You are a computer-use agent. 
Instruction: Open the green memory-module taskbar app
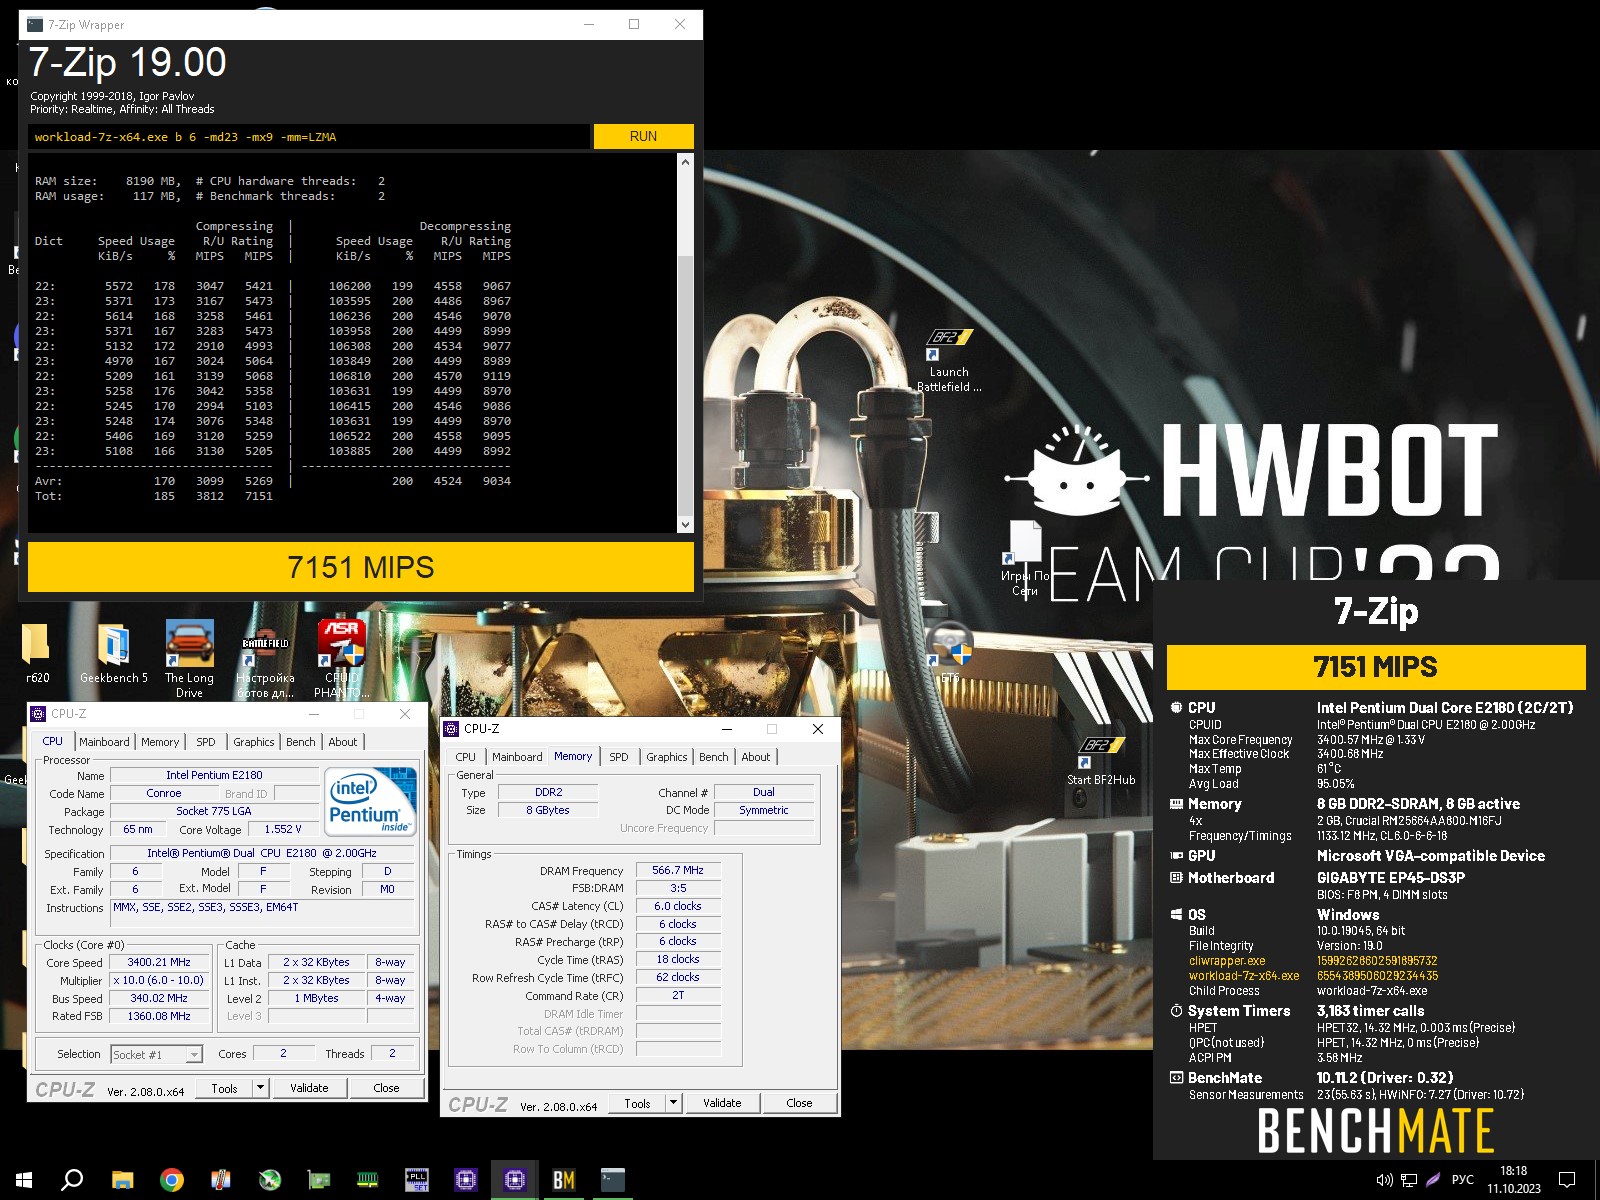click(368, 1180)
